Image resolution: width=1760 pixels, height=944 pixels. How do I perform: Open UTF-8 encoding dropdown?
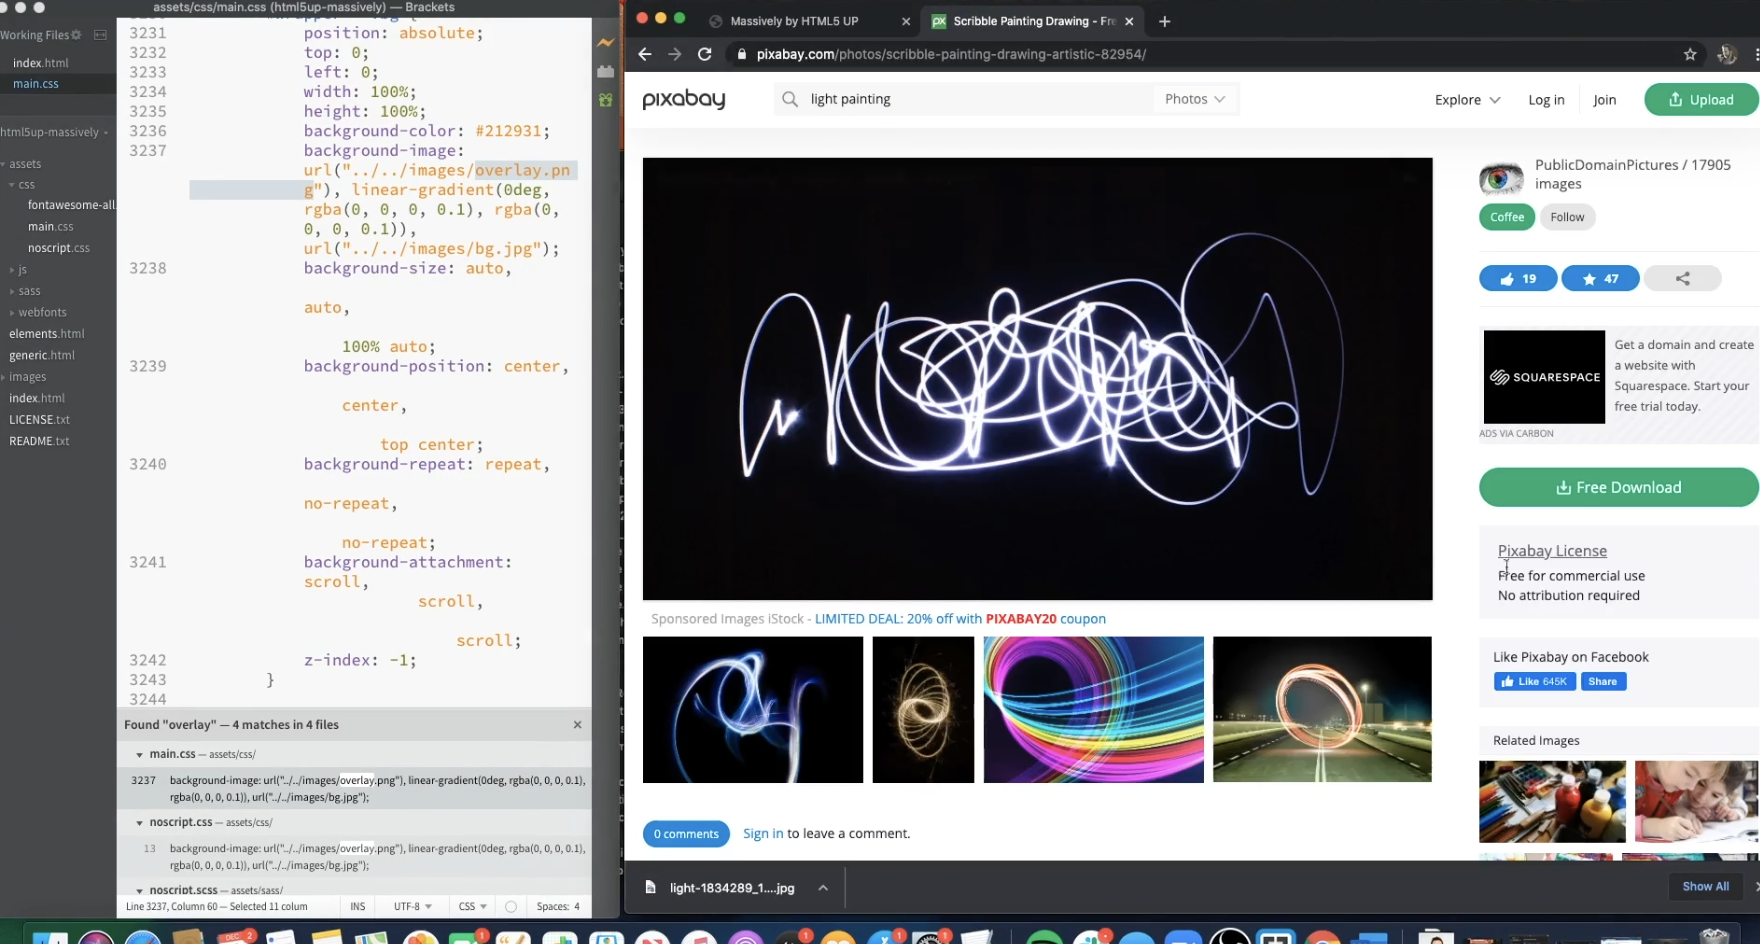(412, 906)
